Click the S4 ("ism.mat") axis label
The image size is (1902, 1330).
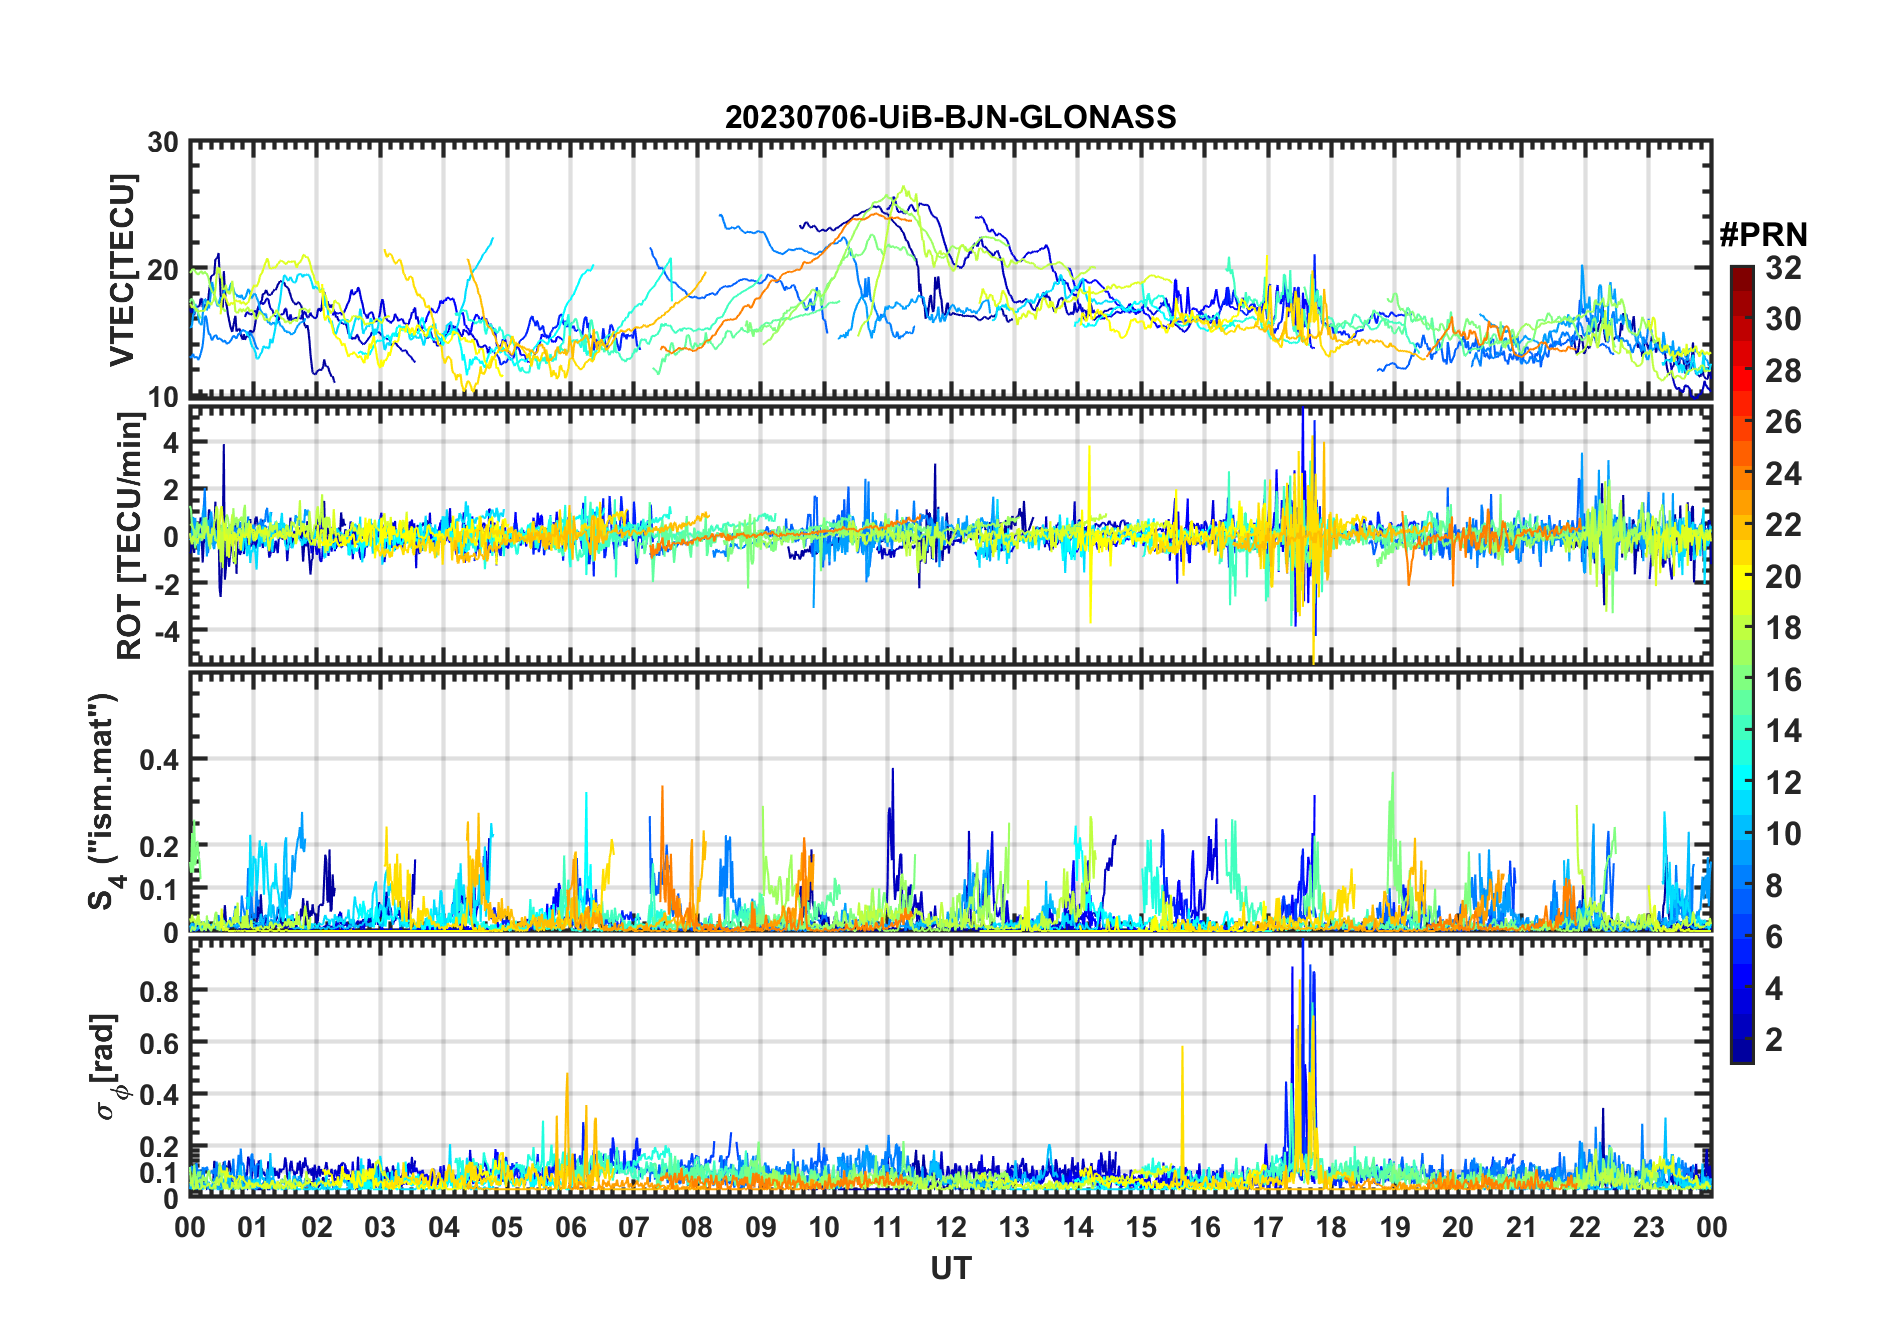pos(103,802)
